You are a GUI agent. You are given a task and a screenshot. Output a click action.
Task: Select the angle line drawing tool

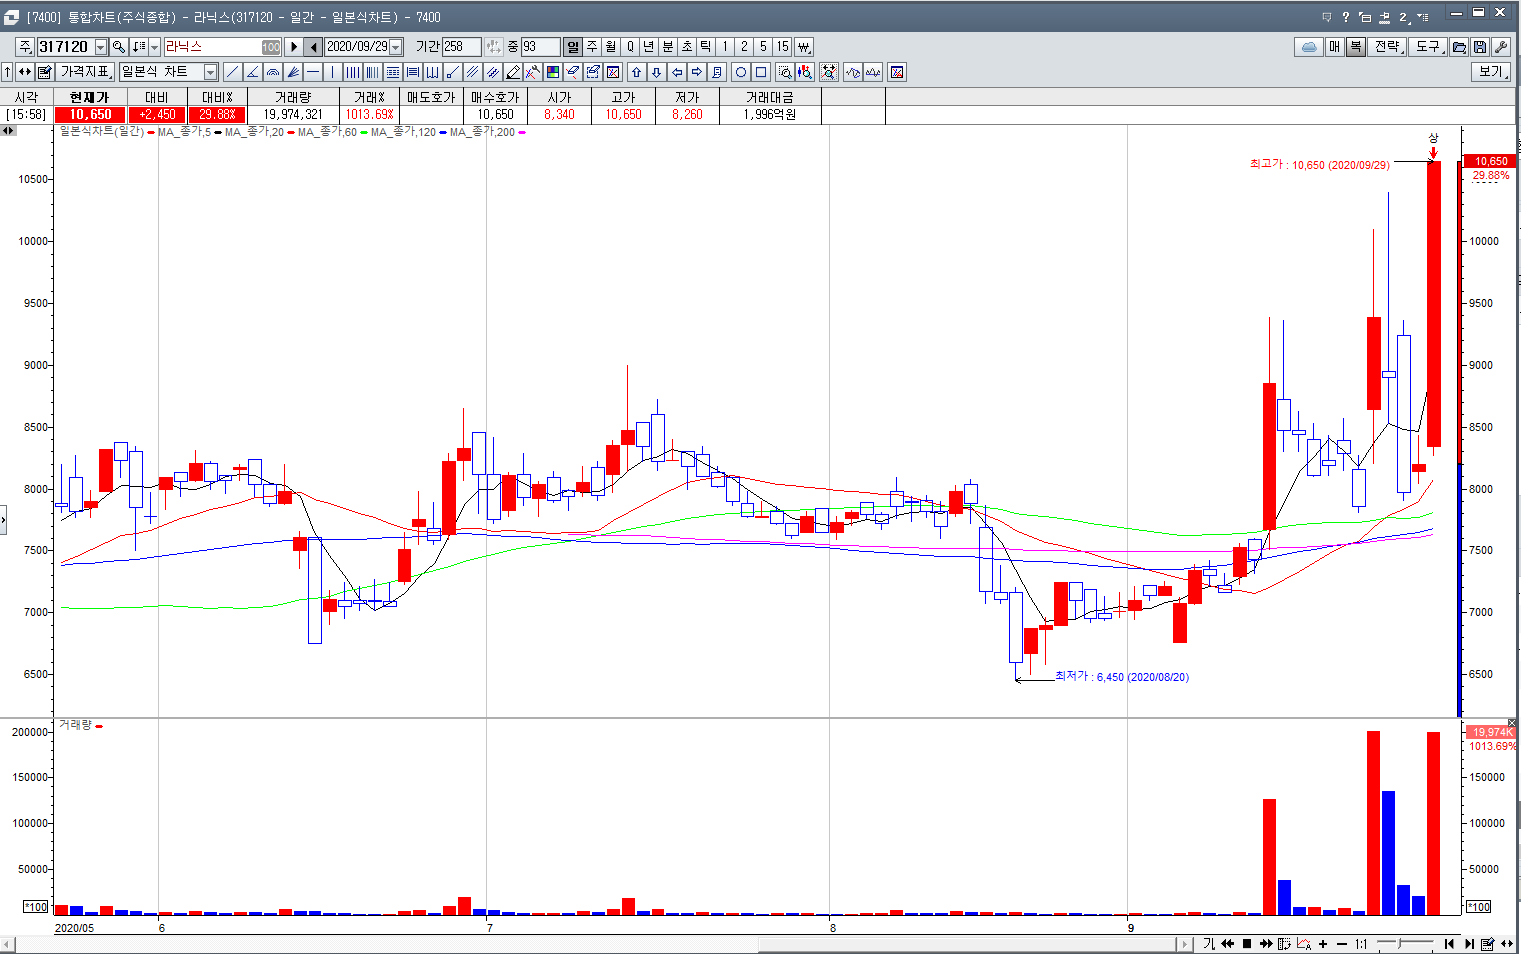pos(252,72)
